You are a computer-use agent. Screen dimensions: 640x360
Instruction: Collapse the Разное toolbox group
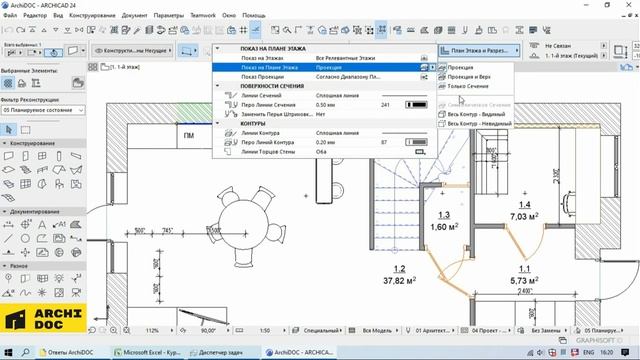pyautogui.click(x=4, y=266)
